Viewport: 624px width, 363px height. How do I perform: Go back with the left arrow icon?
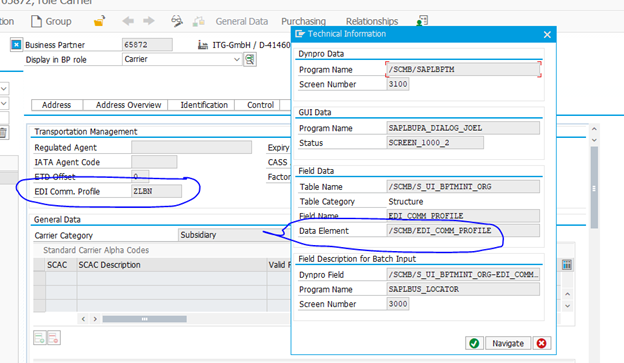tap(128, 21)
